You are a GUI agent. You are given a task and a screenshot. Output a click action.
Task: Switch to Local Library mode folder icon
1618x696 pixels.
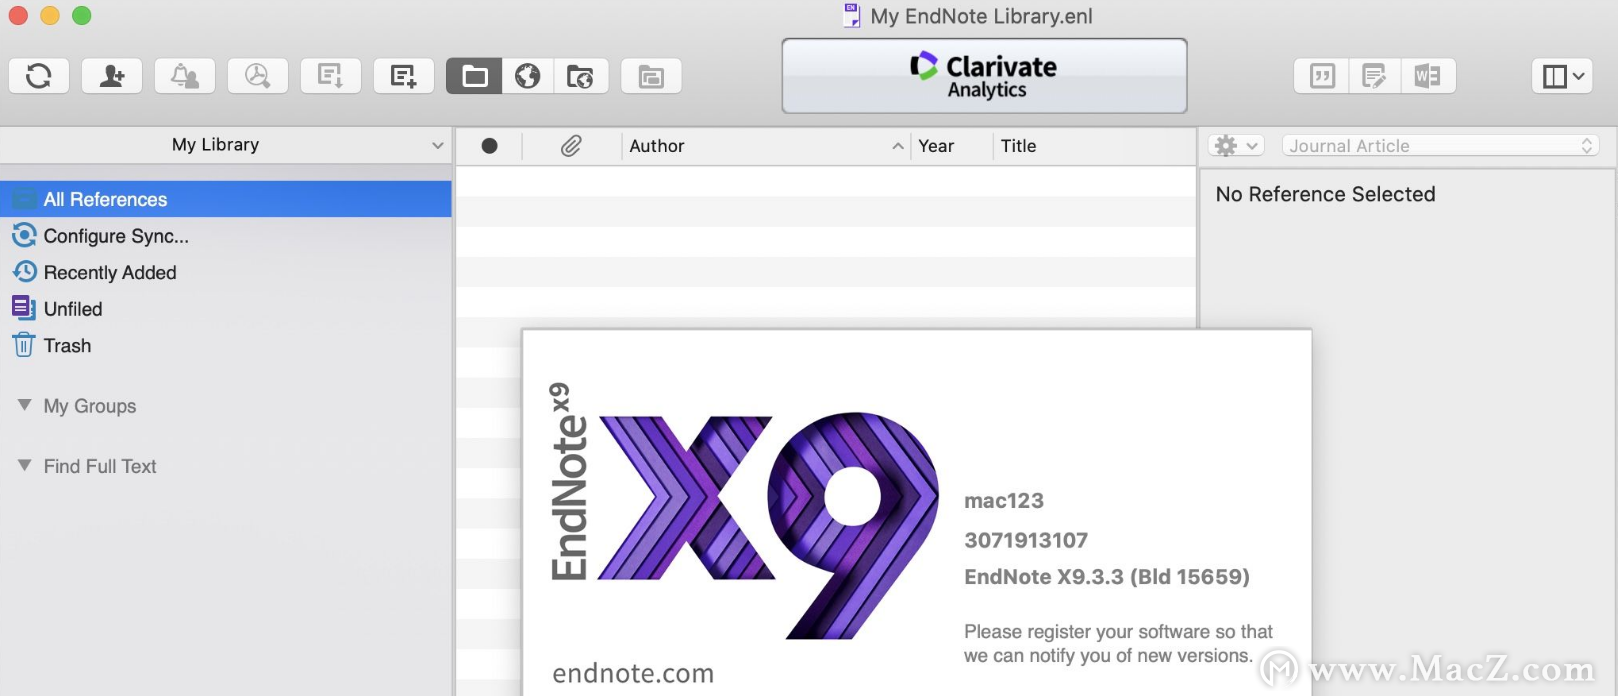point(474,76)
